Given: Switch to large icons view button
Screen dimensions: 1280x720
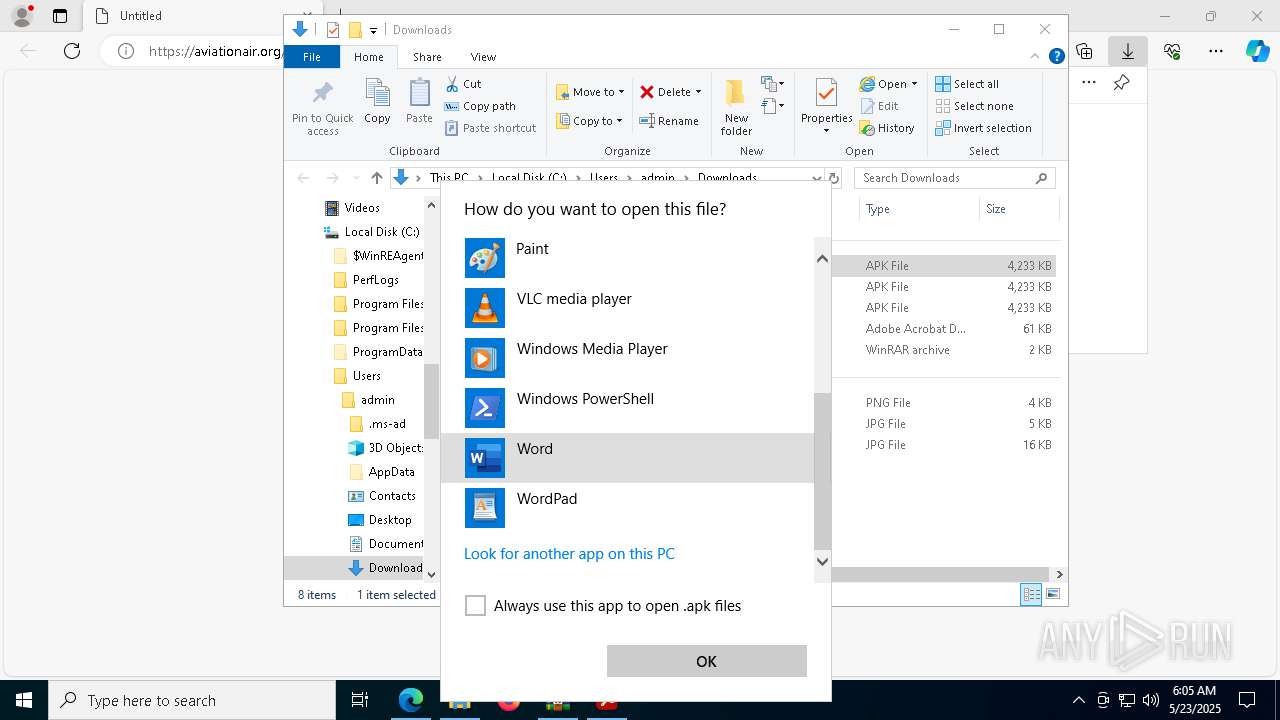Looking at the screenshot, I should click(x=1052, y=595).
